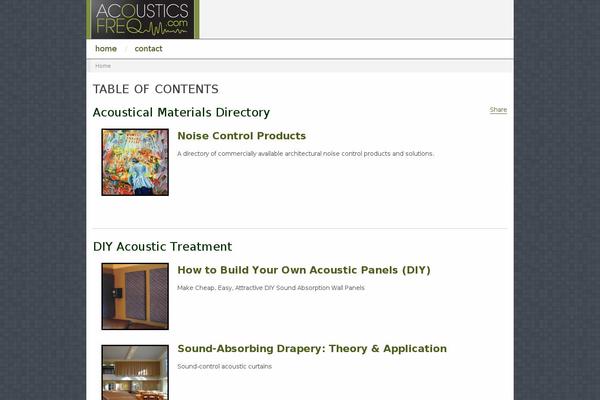Click the text 'Make Cheap, Easy, Attractive DIY...'

coord(271,288)
